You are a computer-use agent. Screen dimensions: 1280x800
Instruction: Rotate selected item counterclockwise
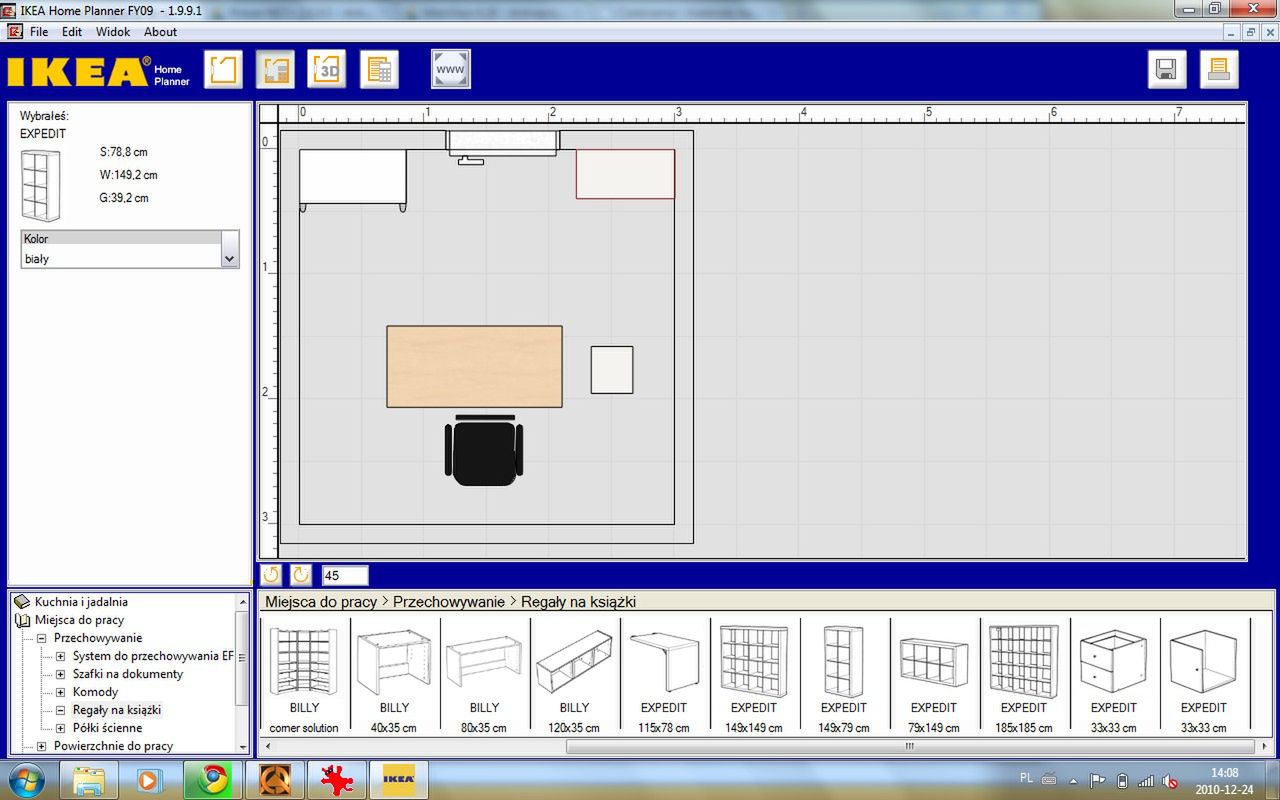[271, 575]
